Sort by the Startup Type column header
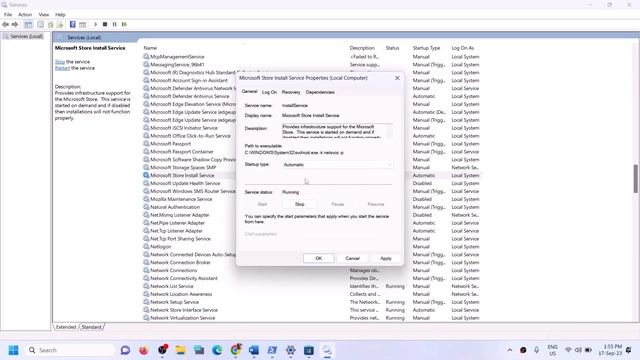Image resolution: width=640 pixels, height=360 pixels. click(426, 48)
